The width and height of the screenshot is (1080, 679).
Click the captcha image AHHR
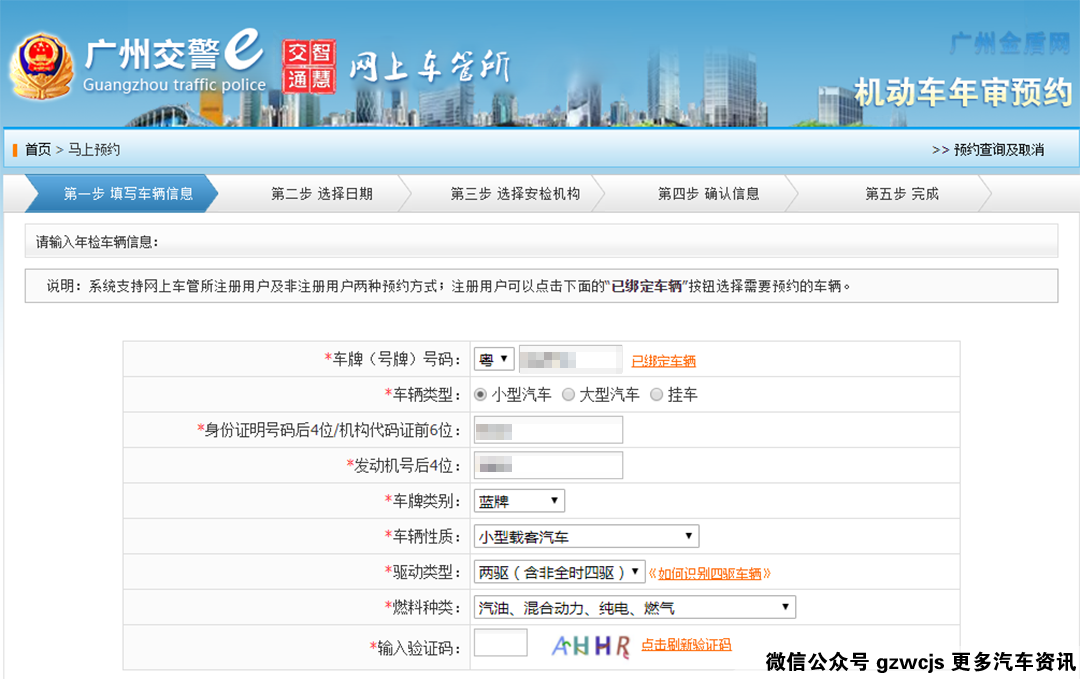pyautogui.click(x=591, y=645)
